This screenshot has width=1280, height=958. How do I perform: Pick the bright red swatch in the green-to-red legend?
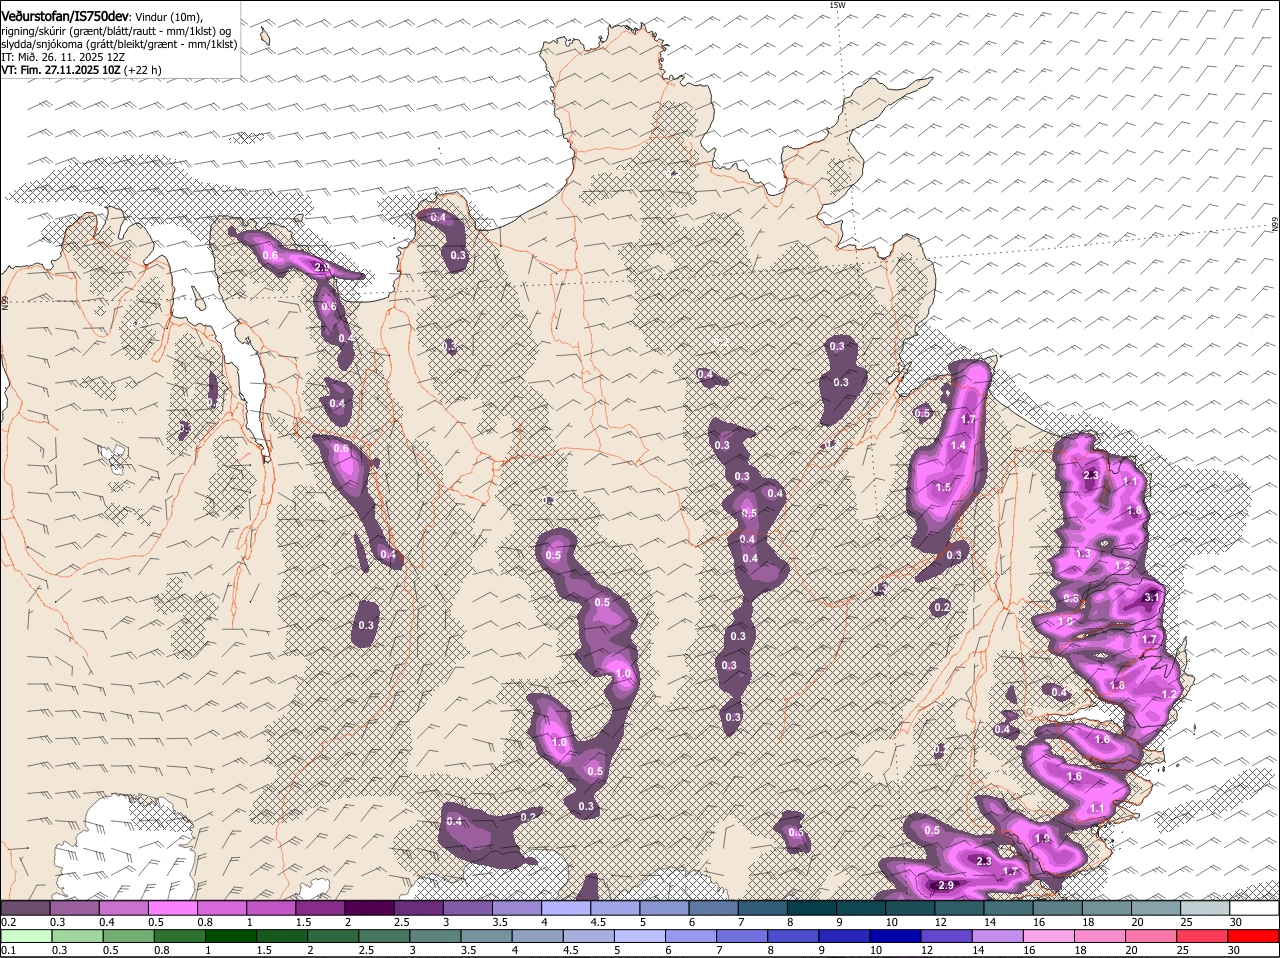tap(1254, 936)
